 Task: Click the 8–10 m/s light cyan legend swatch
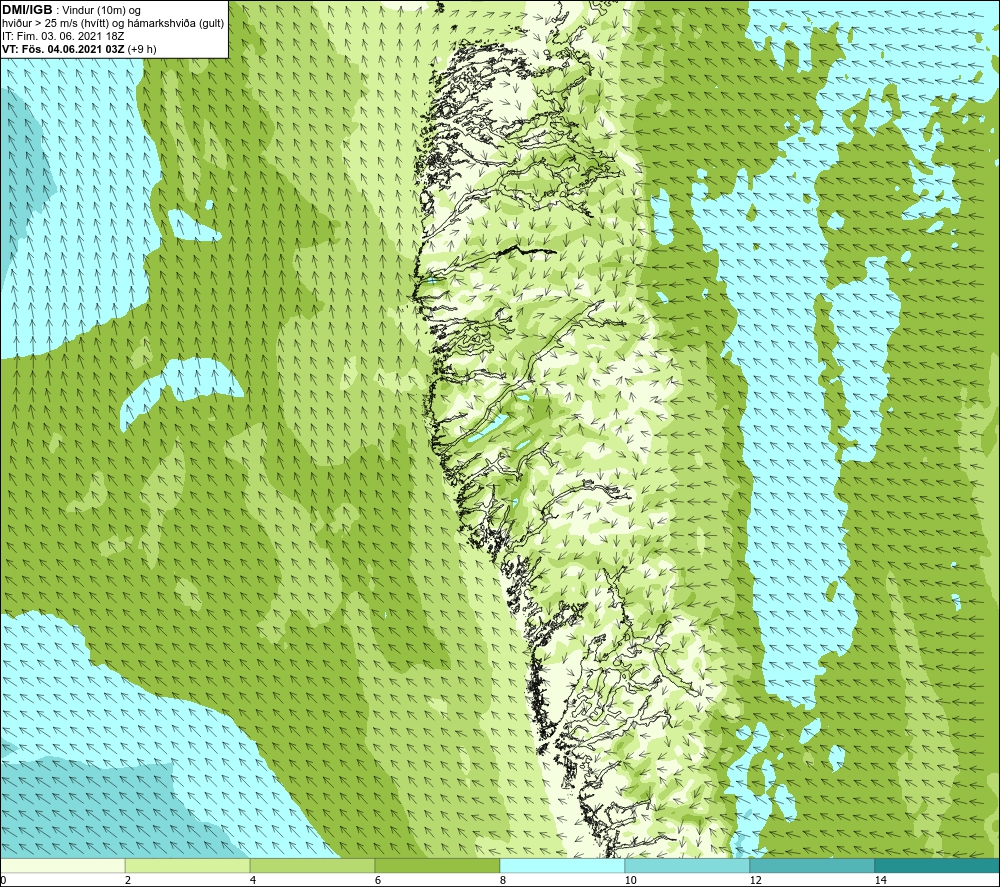tap(562, 865)
